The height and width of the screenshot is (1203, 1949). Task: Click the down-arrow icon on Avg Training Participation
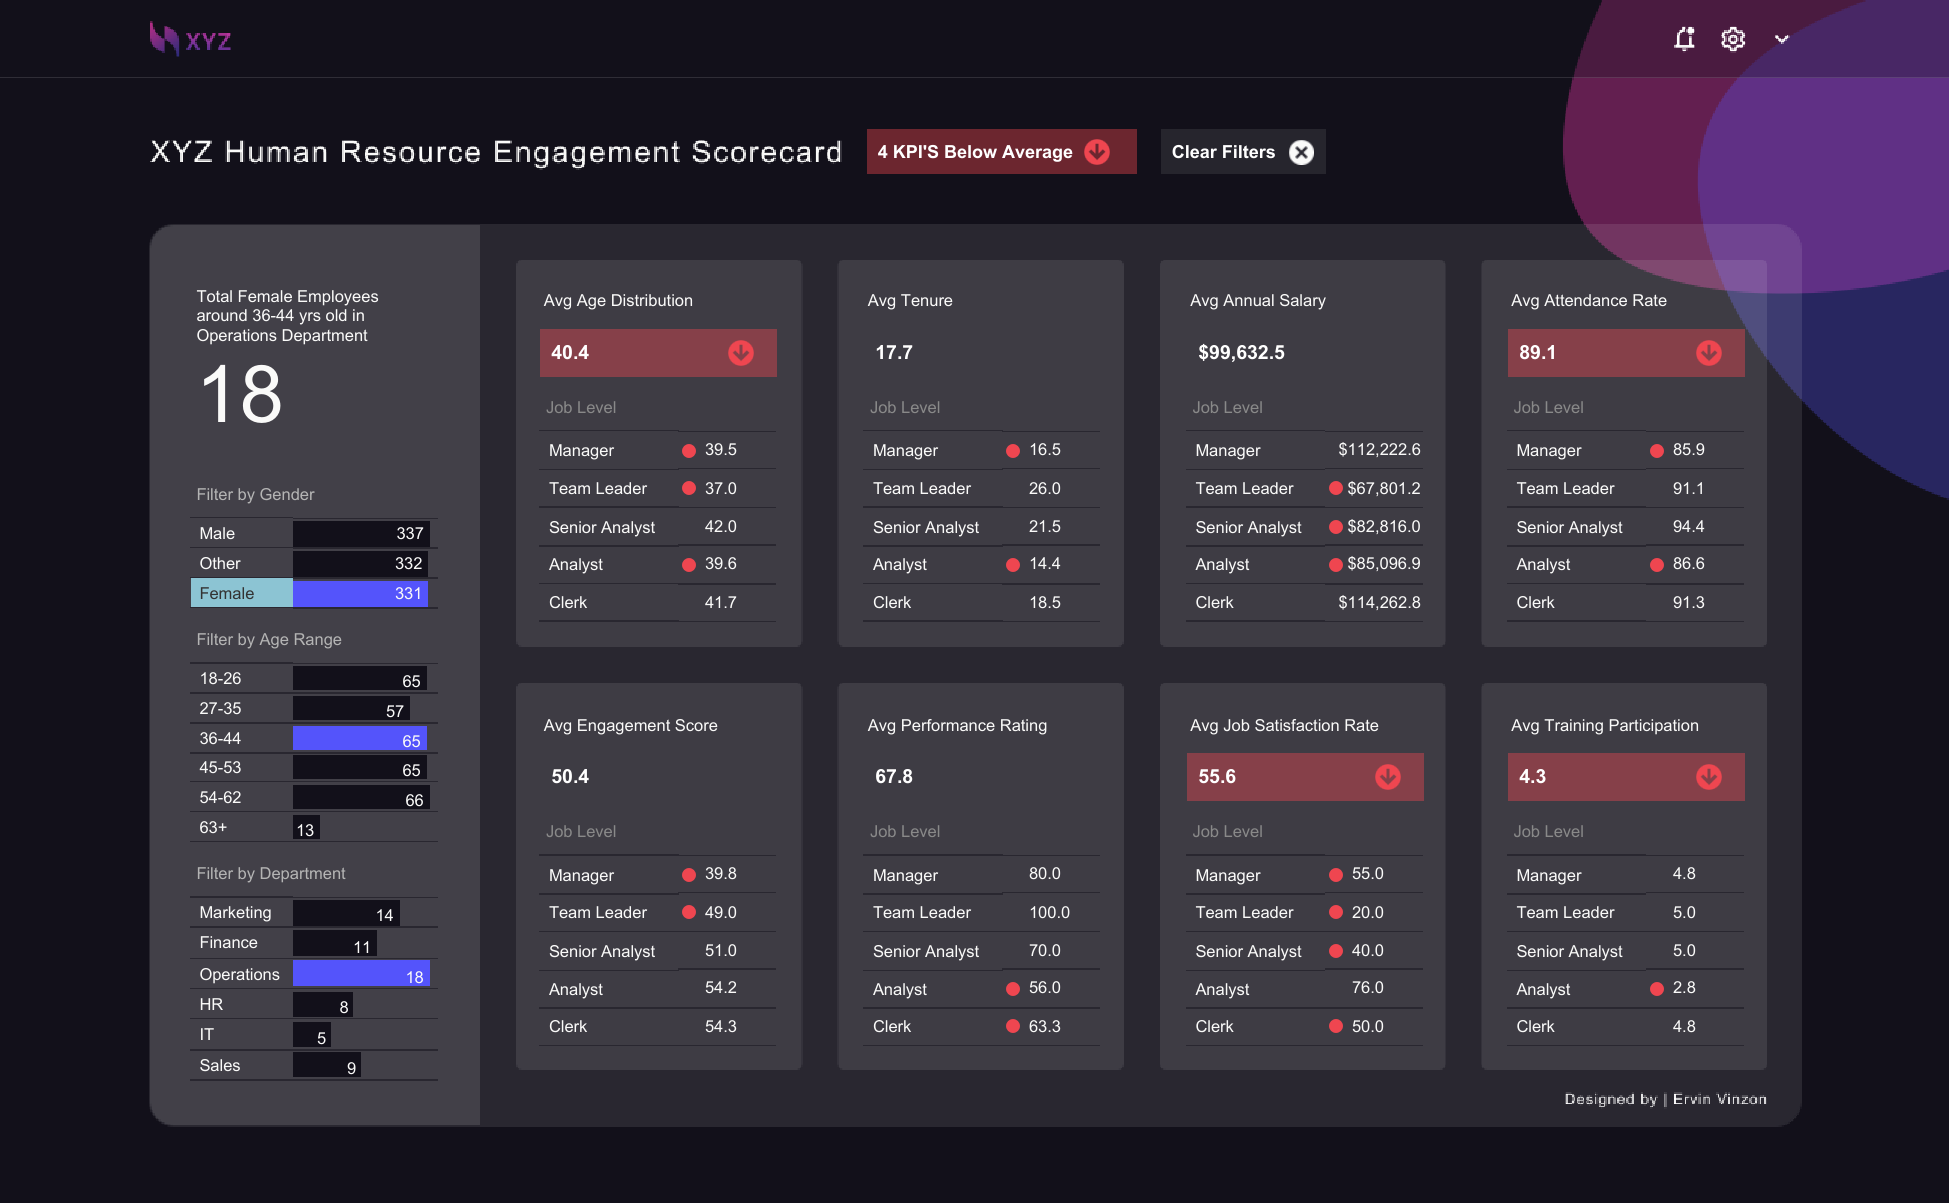[1709, 776]
